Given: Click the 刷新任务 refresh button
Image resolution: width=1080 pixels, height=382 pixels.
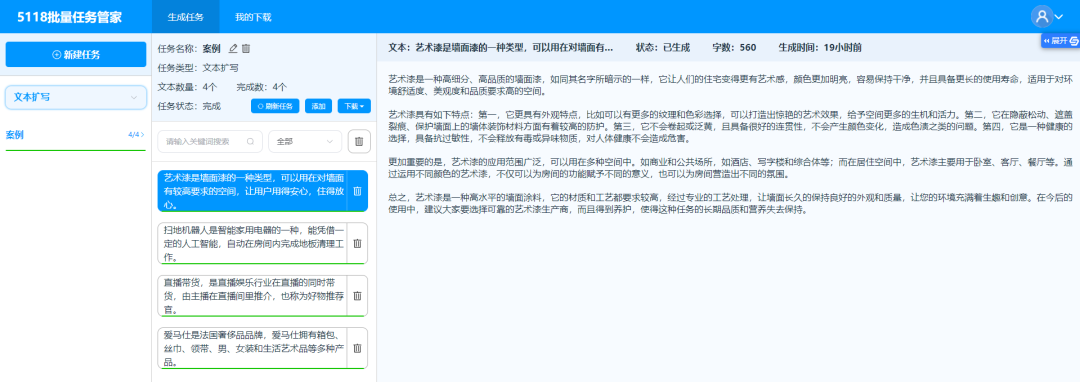Looking at the screenshot, I should pos(275,107).
